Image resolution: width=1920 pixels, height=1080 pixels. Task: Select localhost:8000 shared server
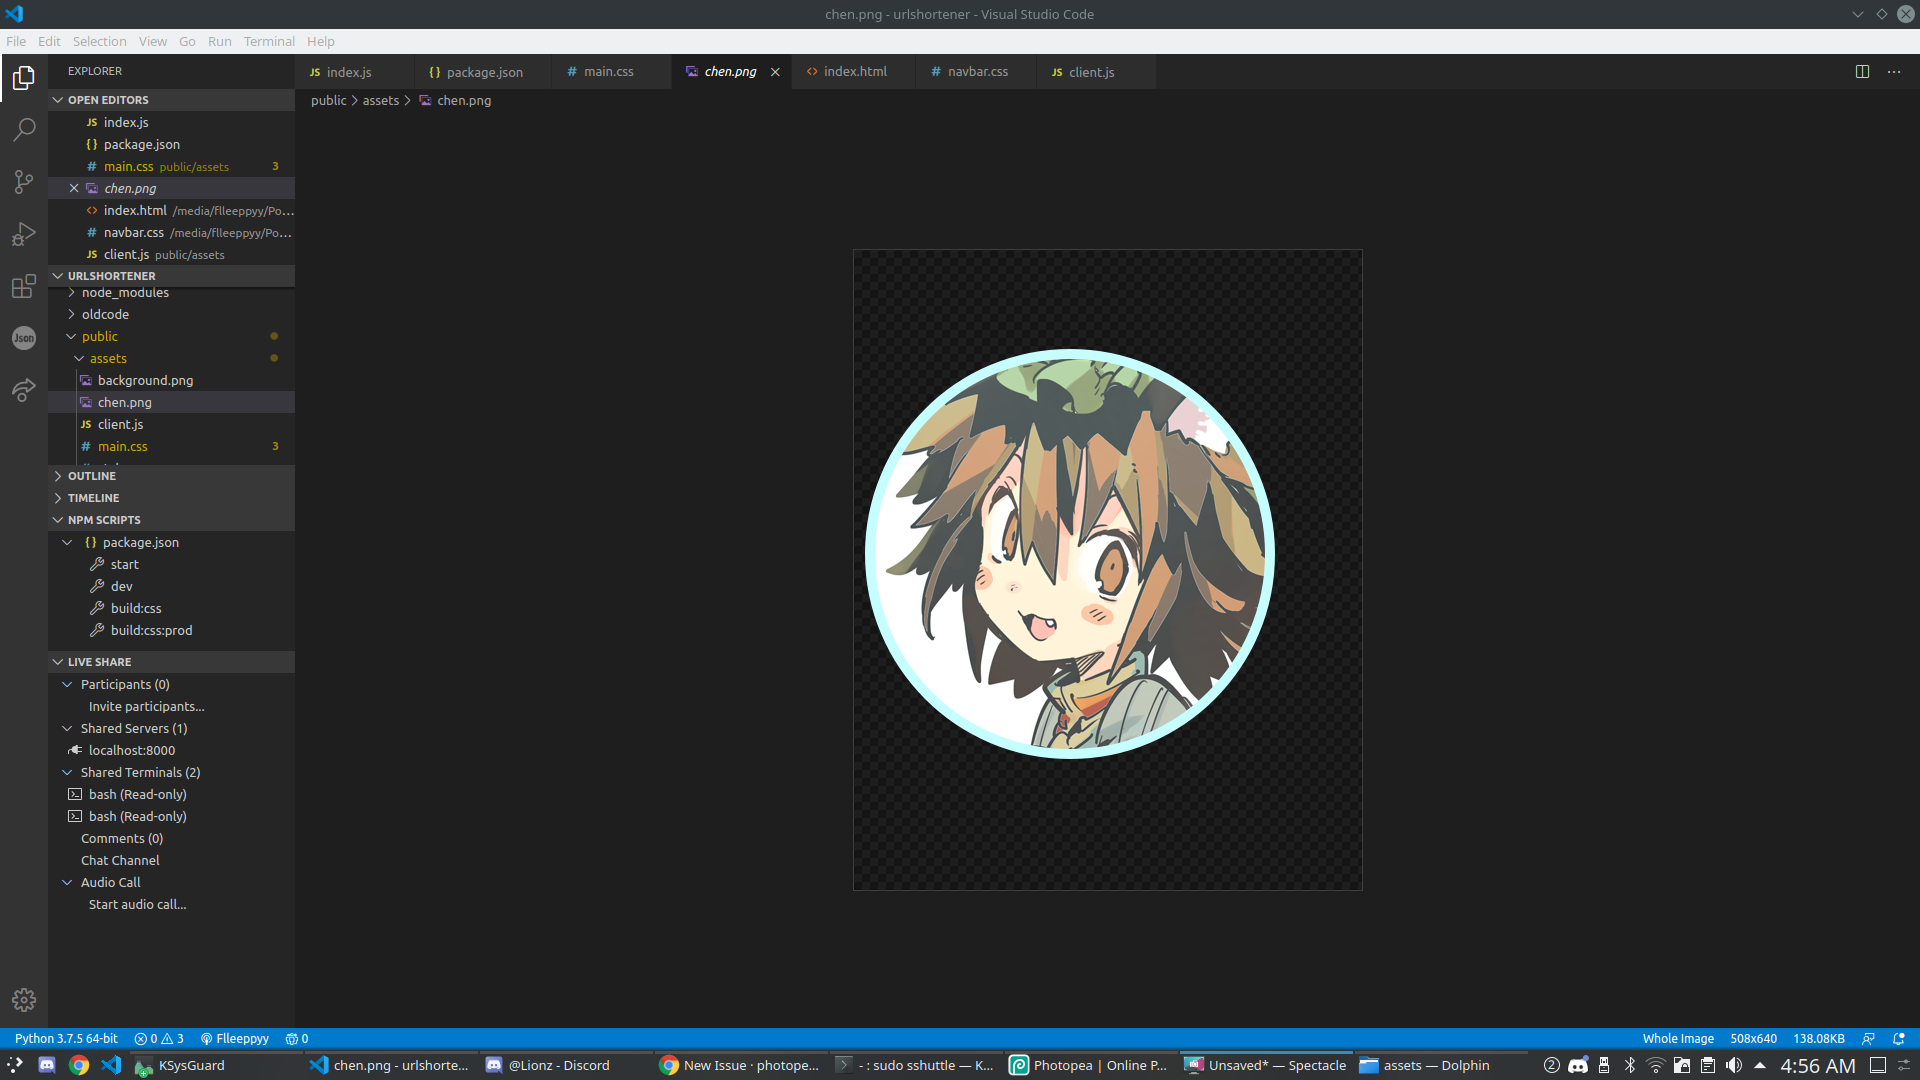171,751
